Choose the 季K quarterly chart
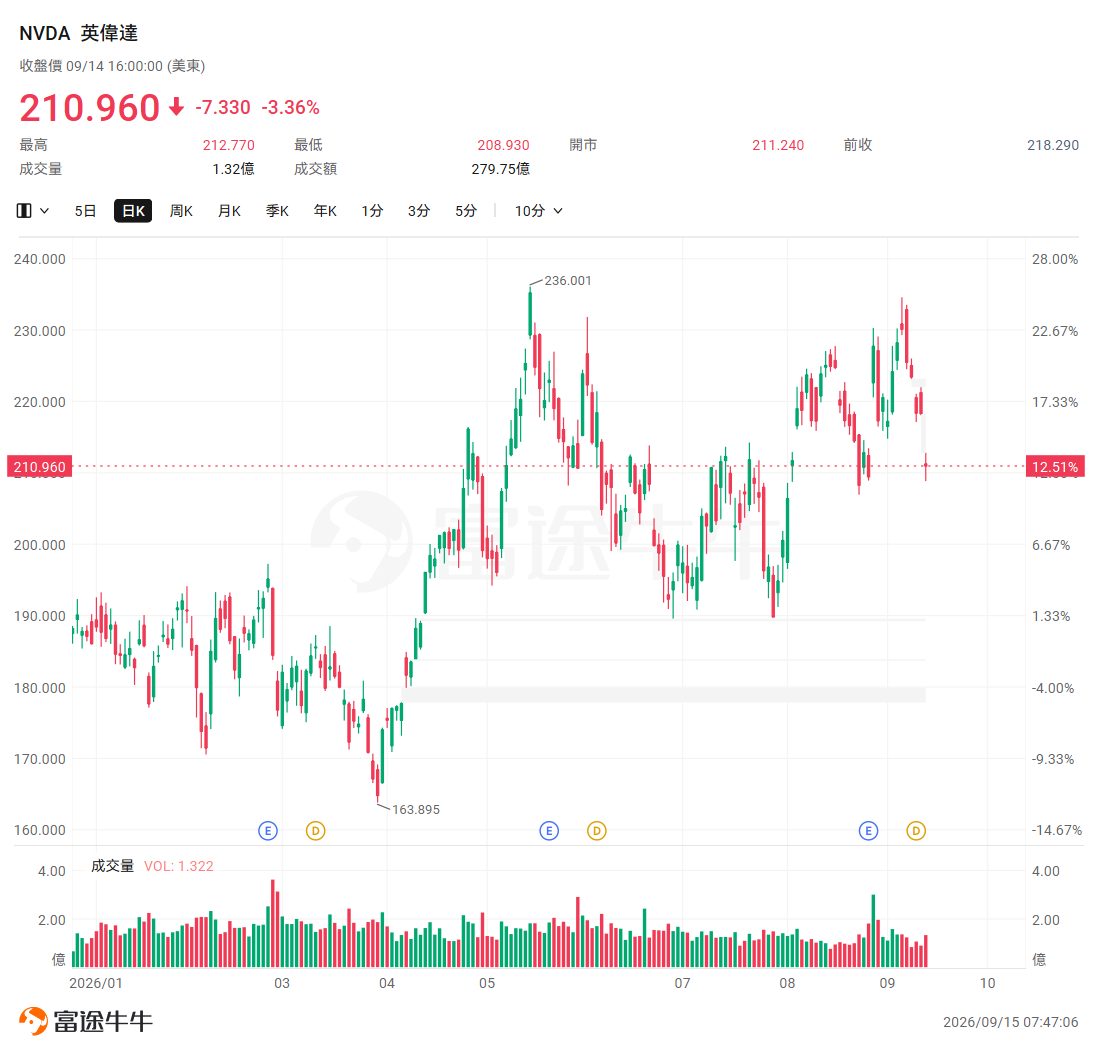The height and width of the screenshot is (1054, 1098). [277, 211]
